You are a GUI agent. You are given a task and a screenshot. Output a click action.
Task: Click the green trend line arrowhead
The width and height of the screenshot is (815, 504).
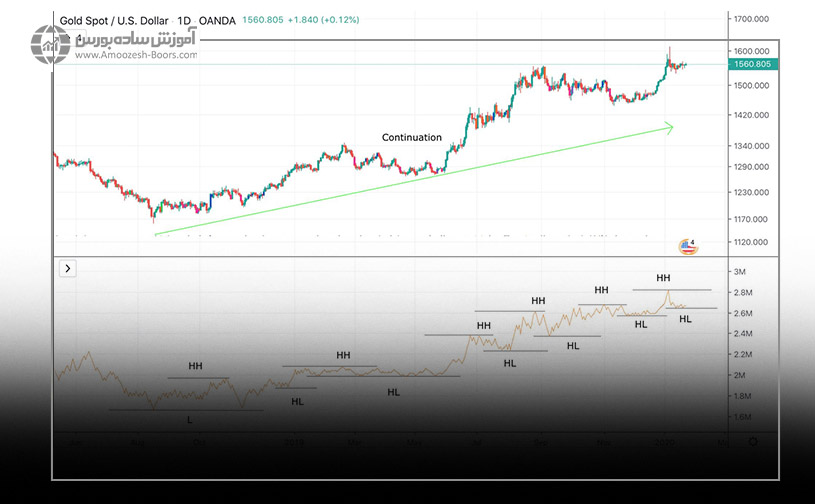click(x=669, y=127)
